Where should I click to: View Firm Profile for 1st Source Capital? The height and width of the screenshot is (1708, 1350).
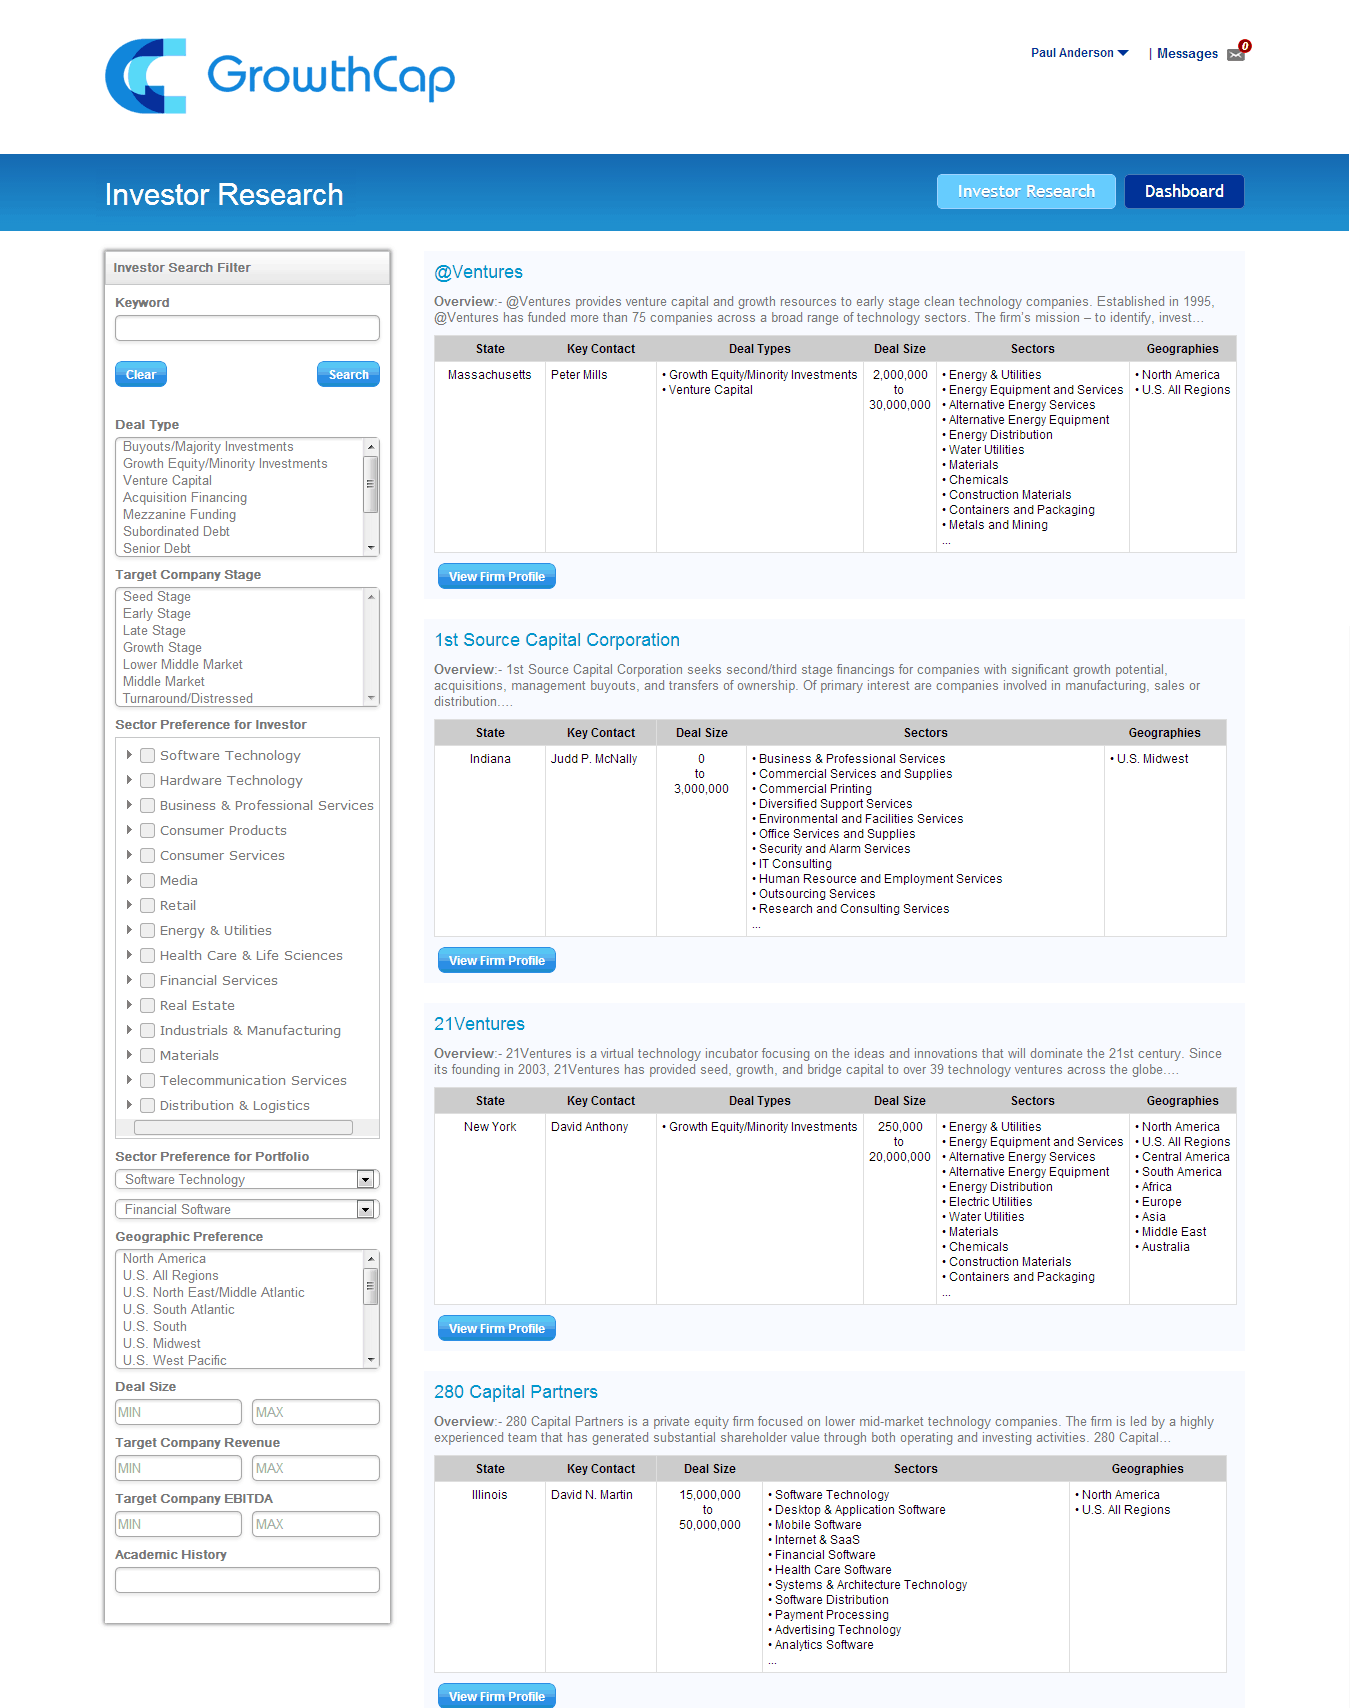(496, 961)
